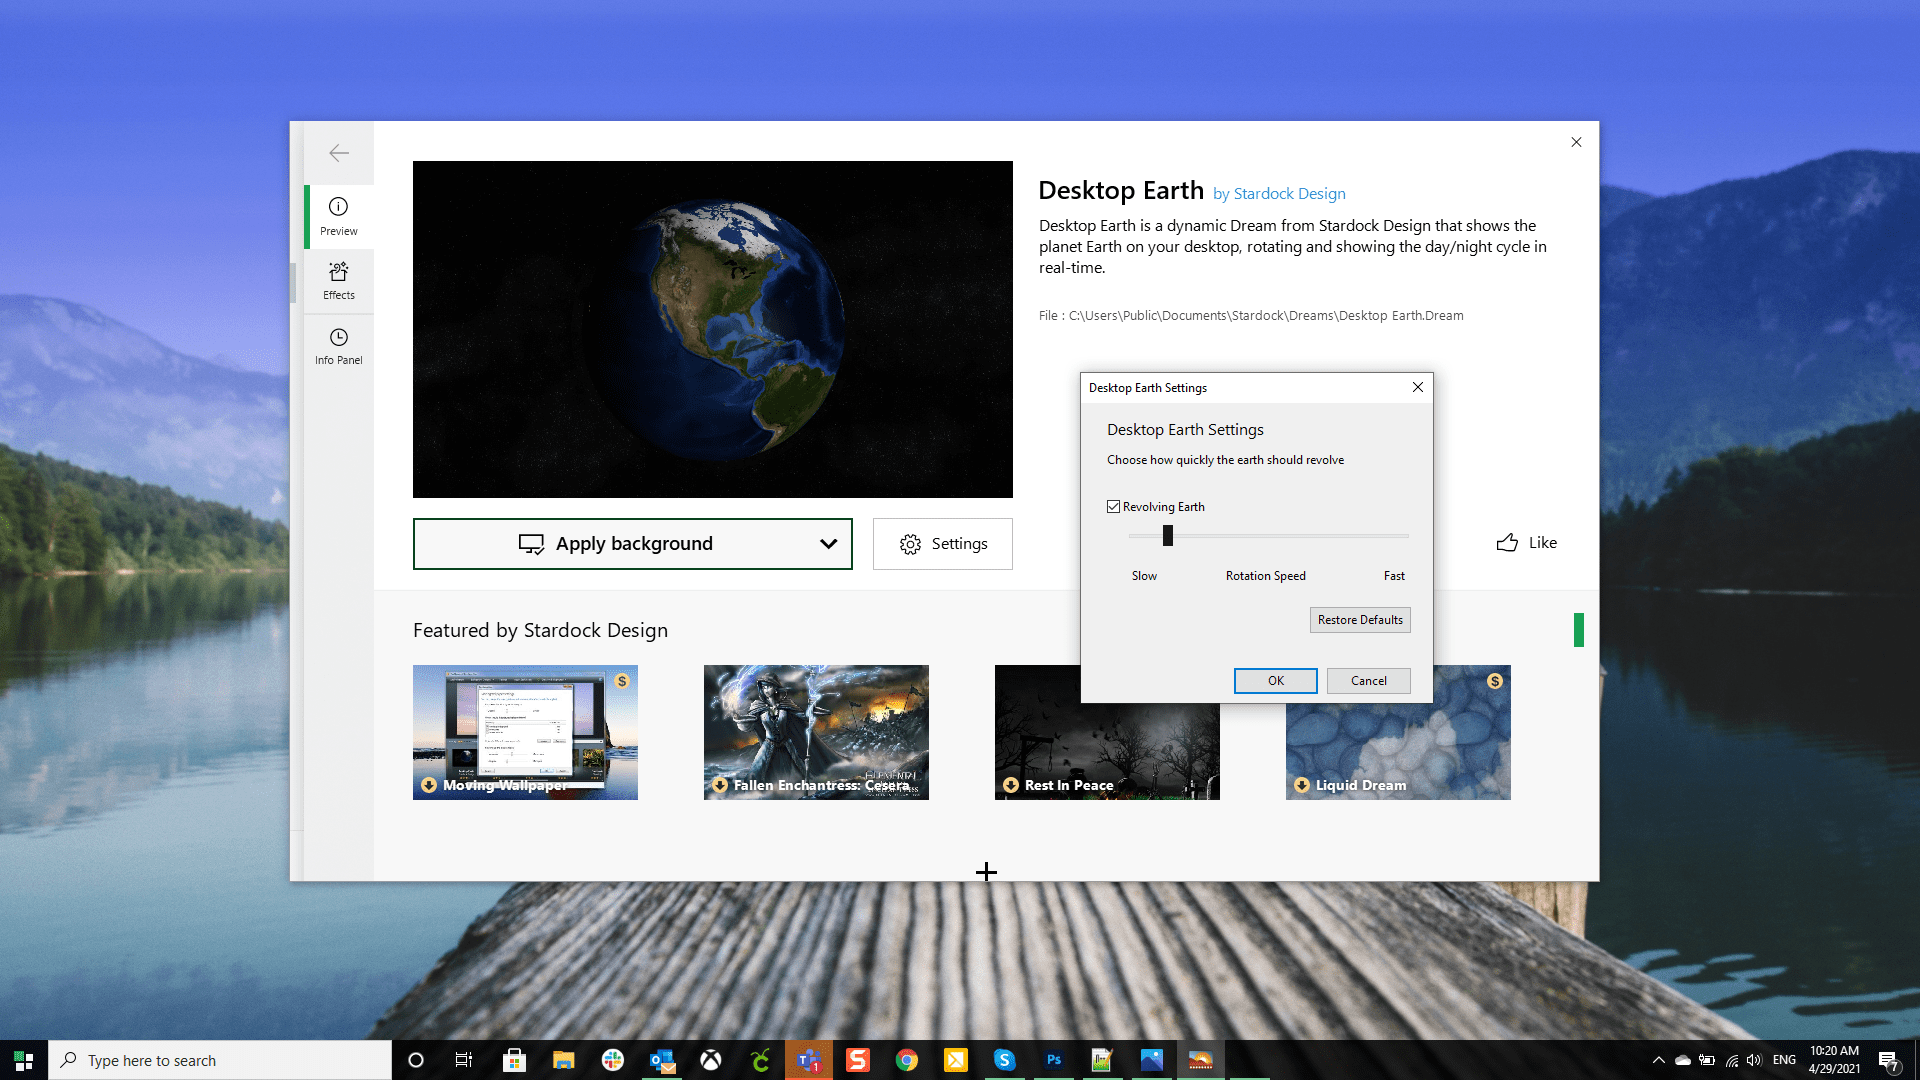Drag the Rotation Speed slider
This screenshot has width=1920, height=1080.
point(1167,535)
